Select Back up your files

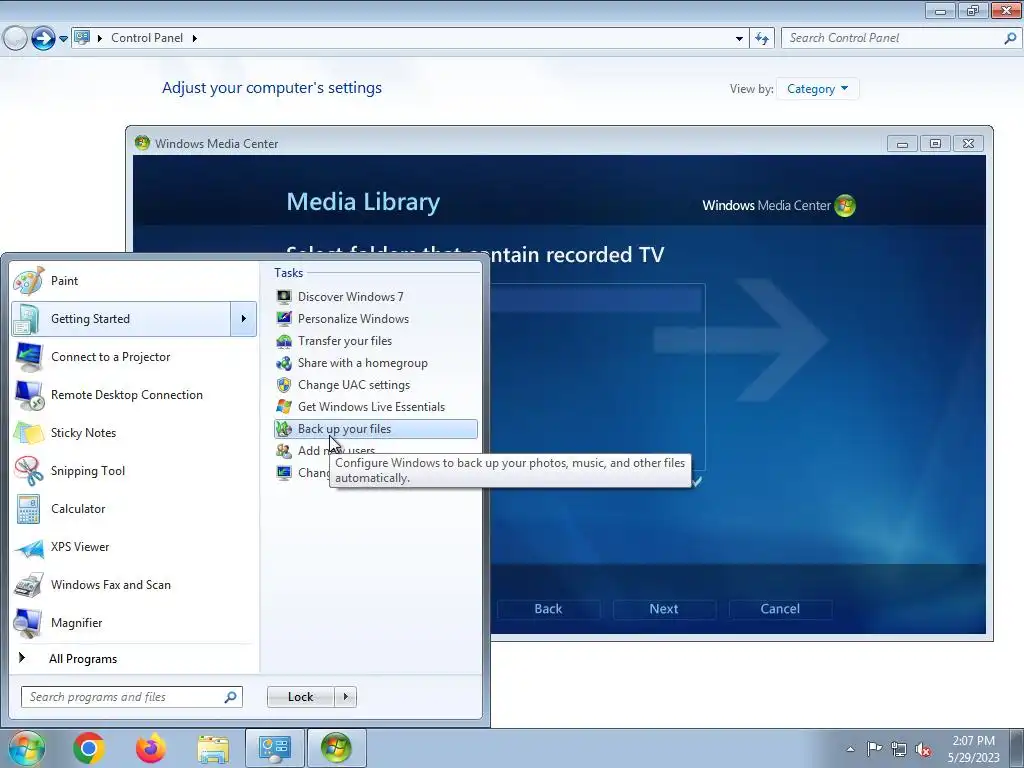click(376, 429)
